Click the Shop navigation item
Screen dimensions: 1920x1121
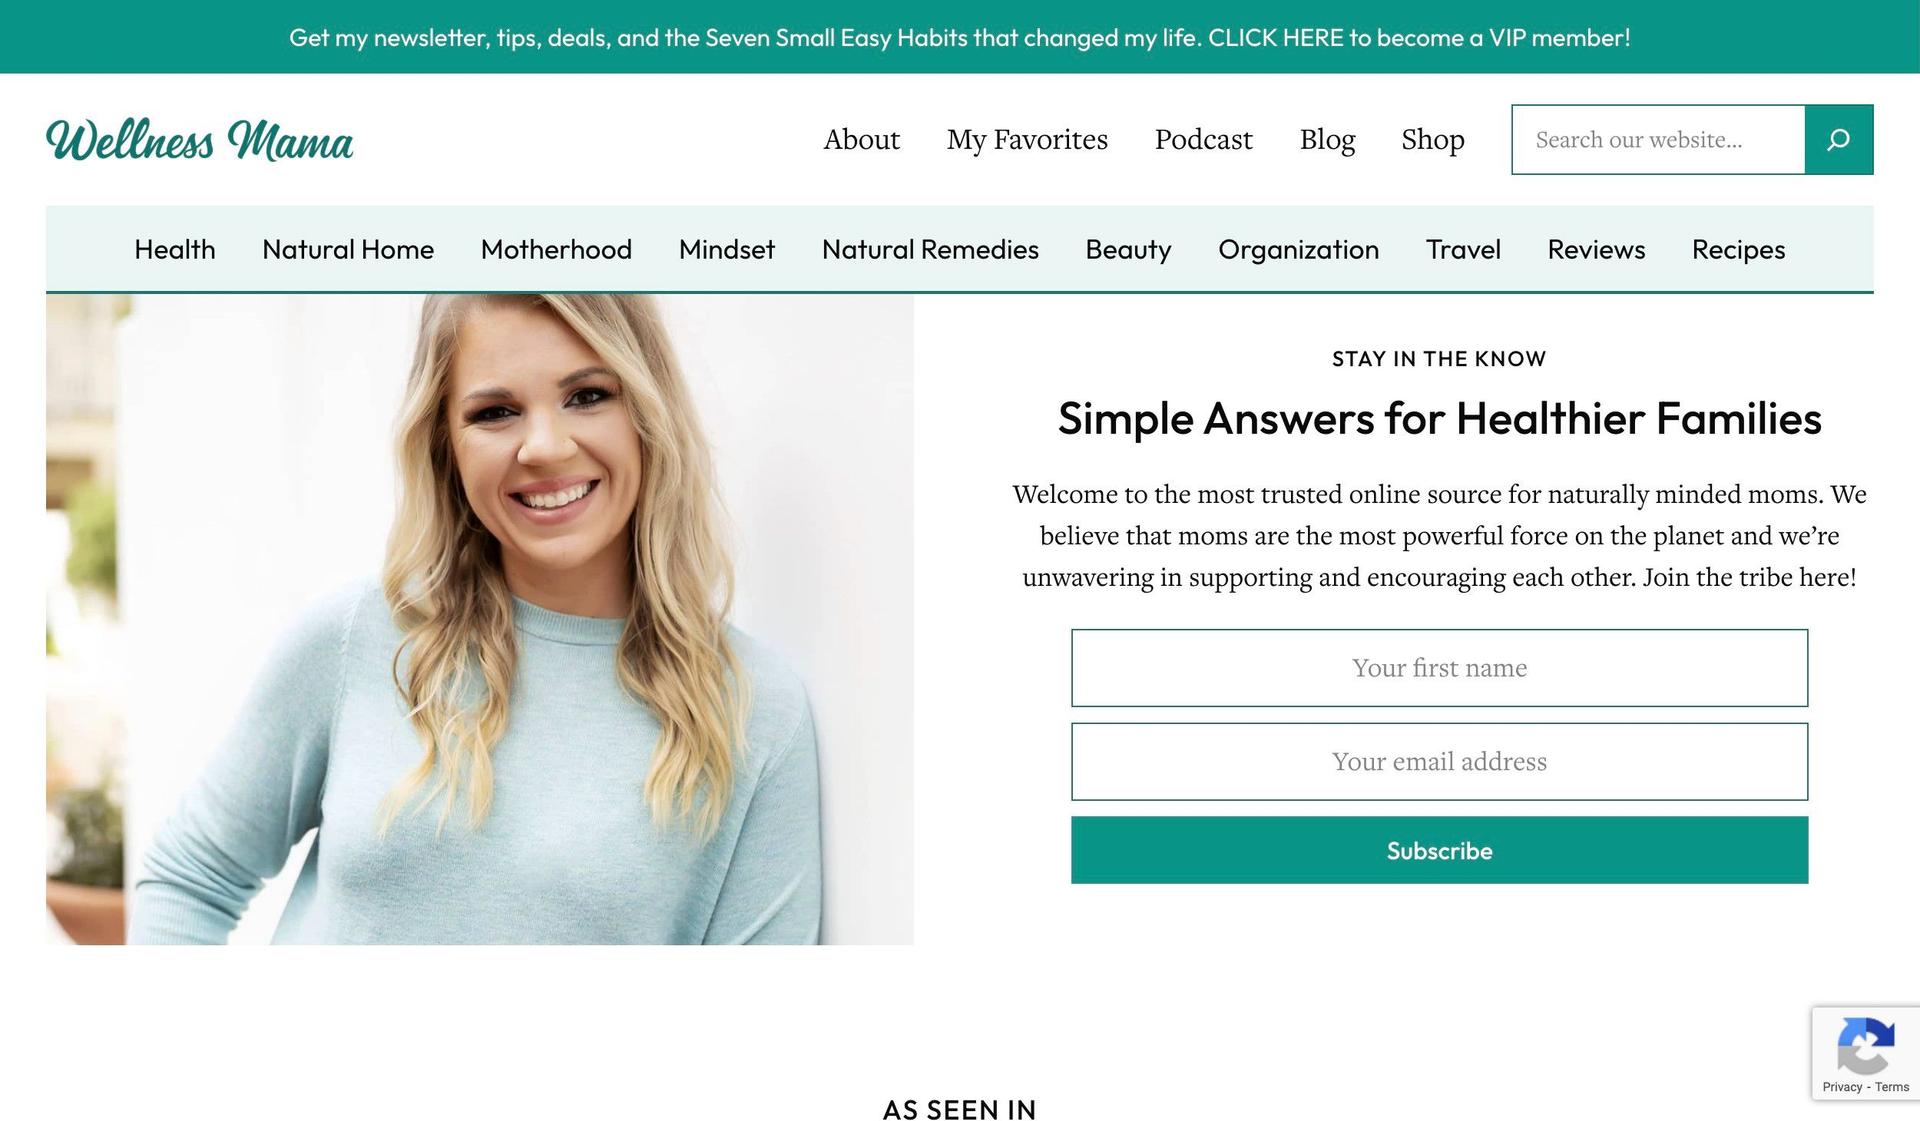(1434, 137)
